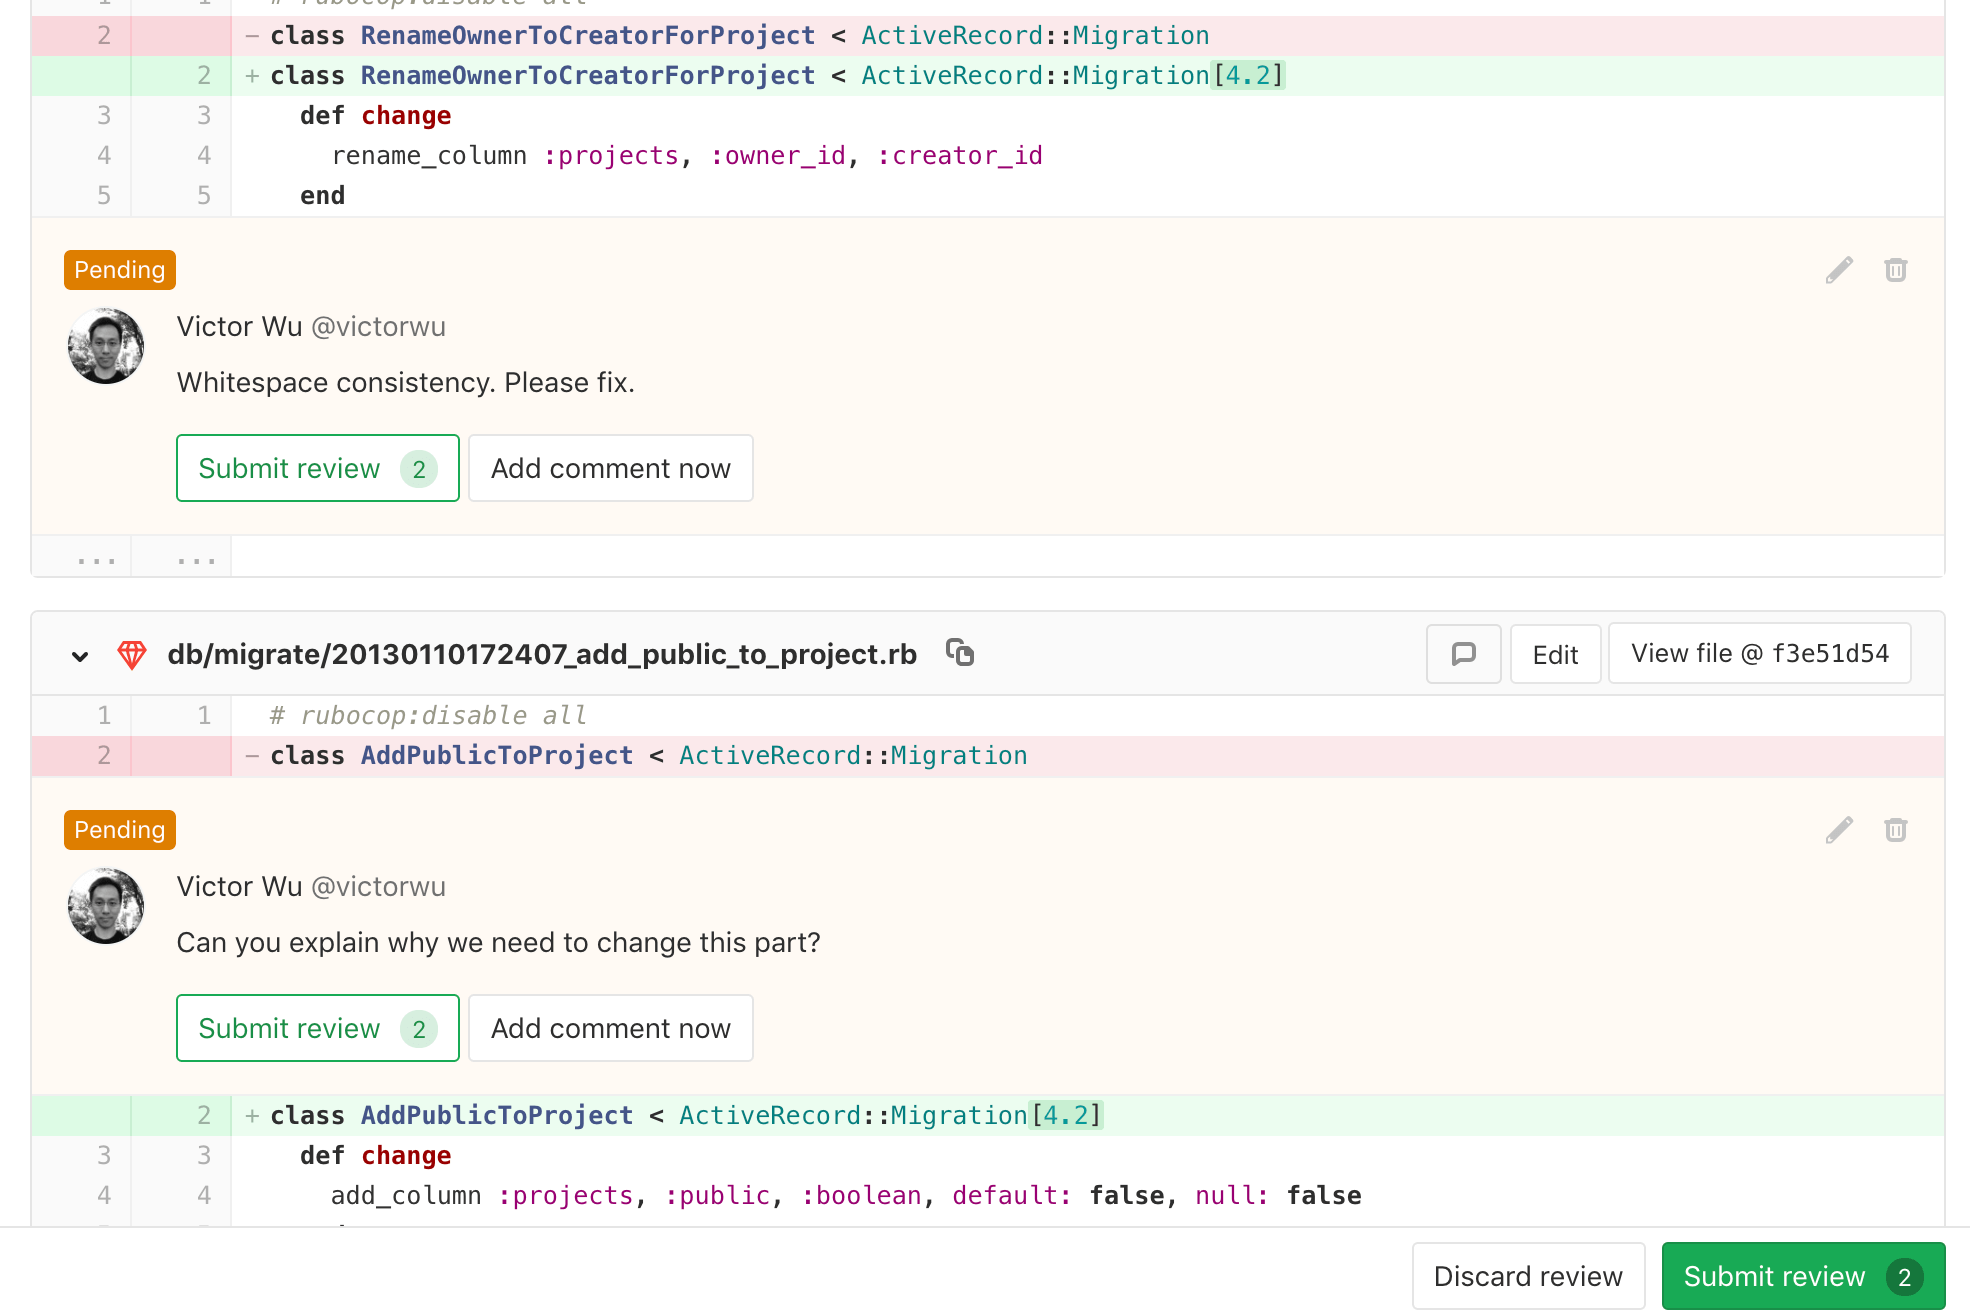Image resolution: width=1970 pixels, height=1316 pixels.
Task: Click the Edit button for add_public_to_project file
Action: pos(1555,655)
